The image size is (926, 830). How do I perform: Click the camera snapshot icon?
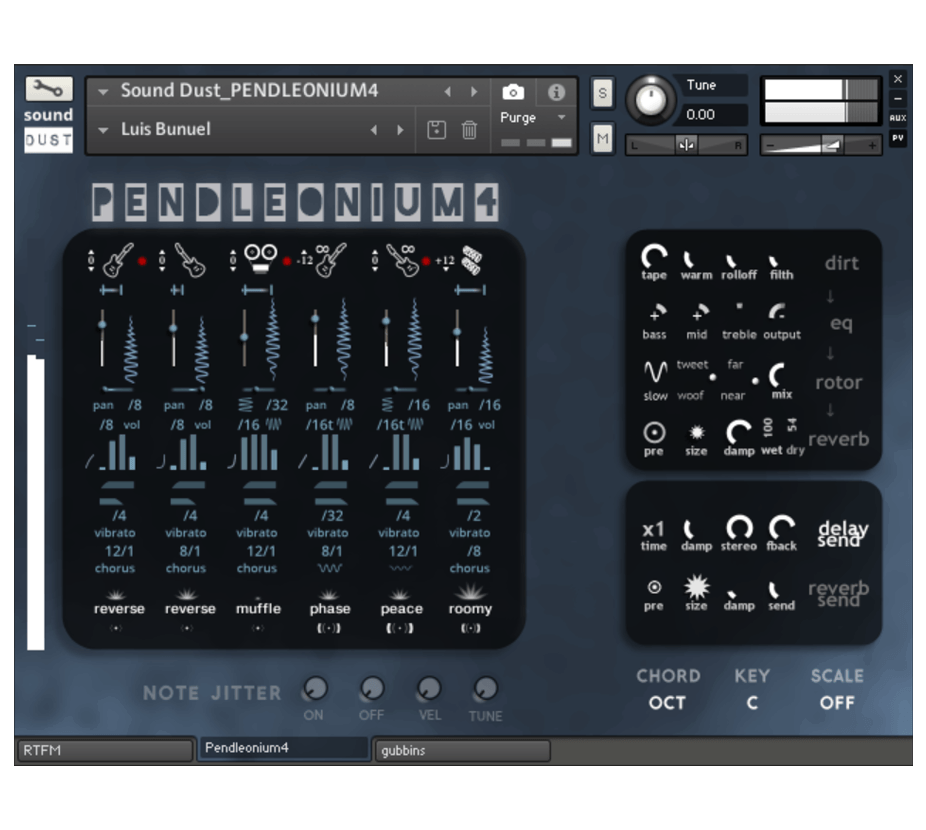point(513,92)
